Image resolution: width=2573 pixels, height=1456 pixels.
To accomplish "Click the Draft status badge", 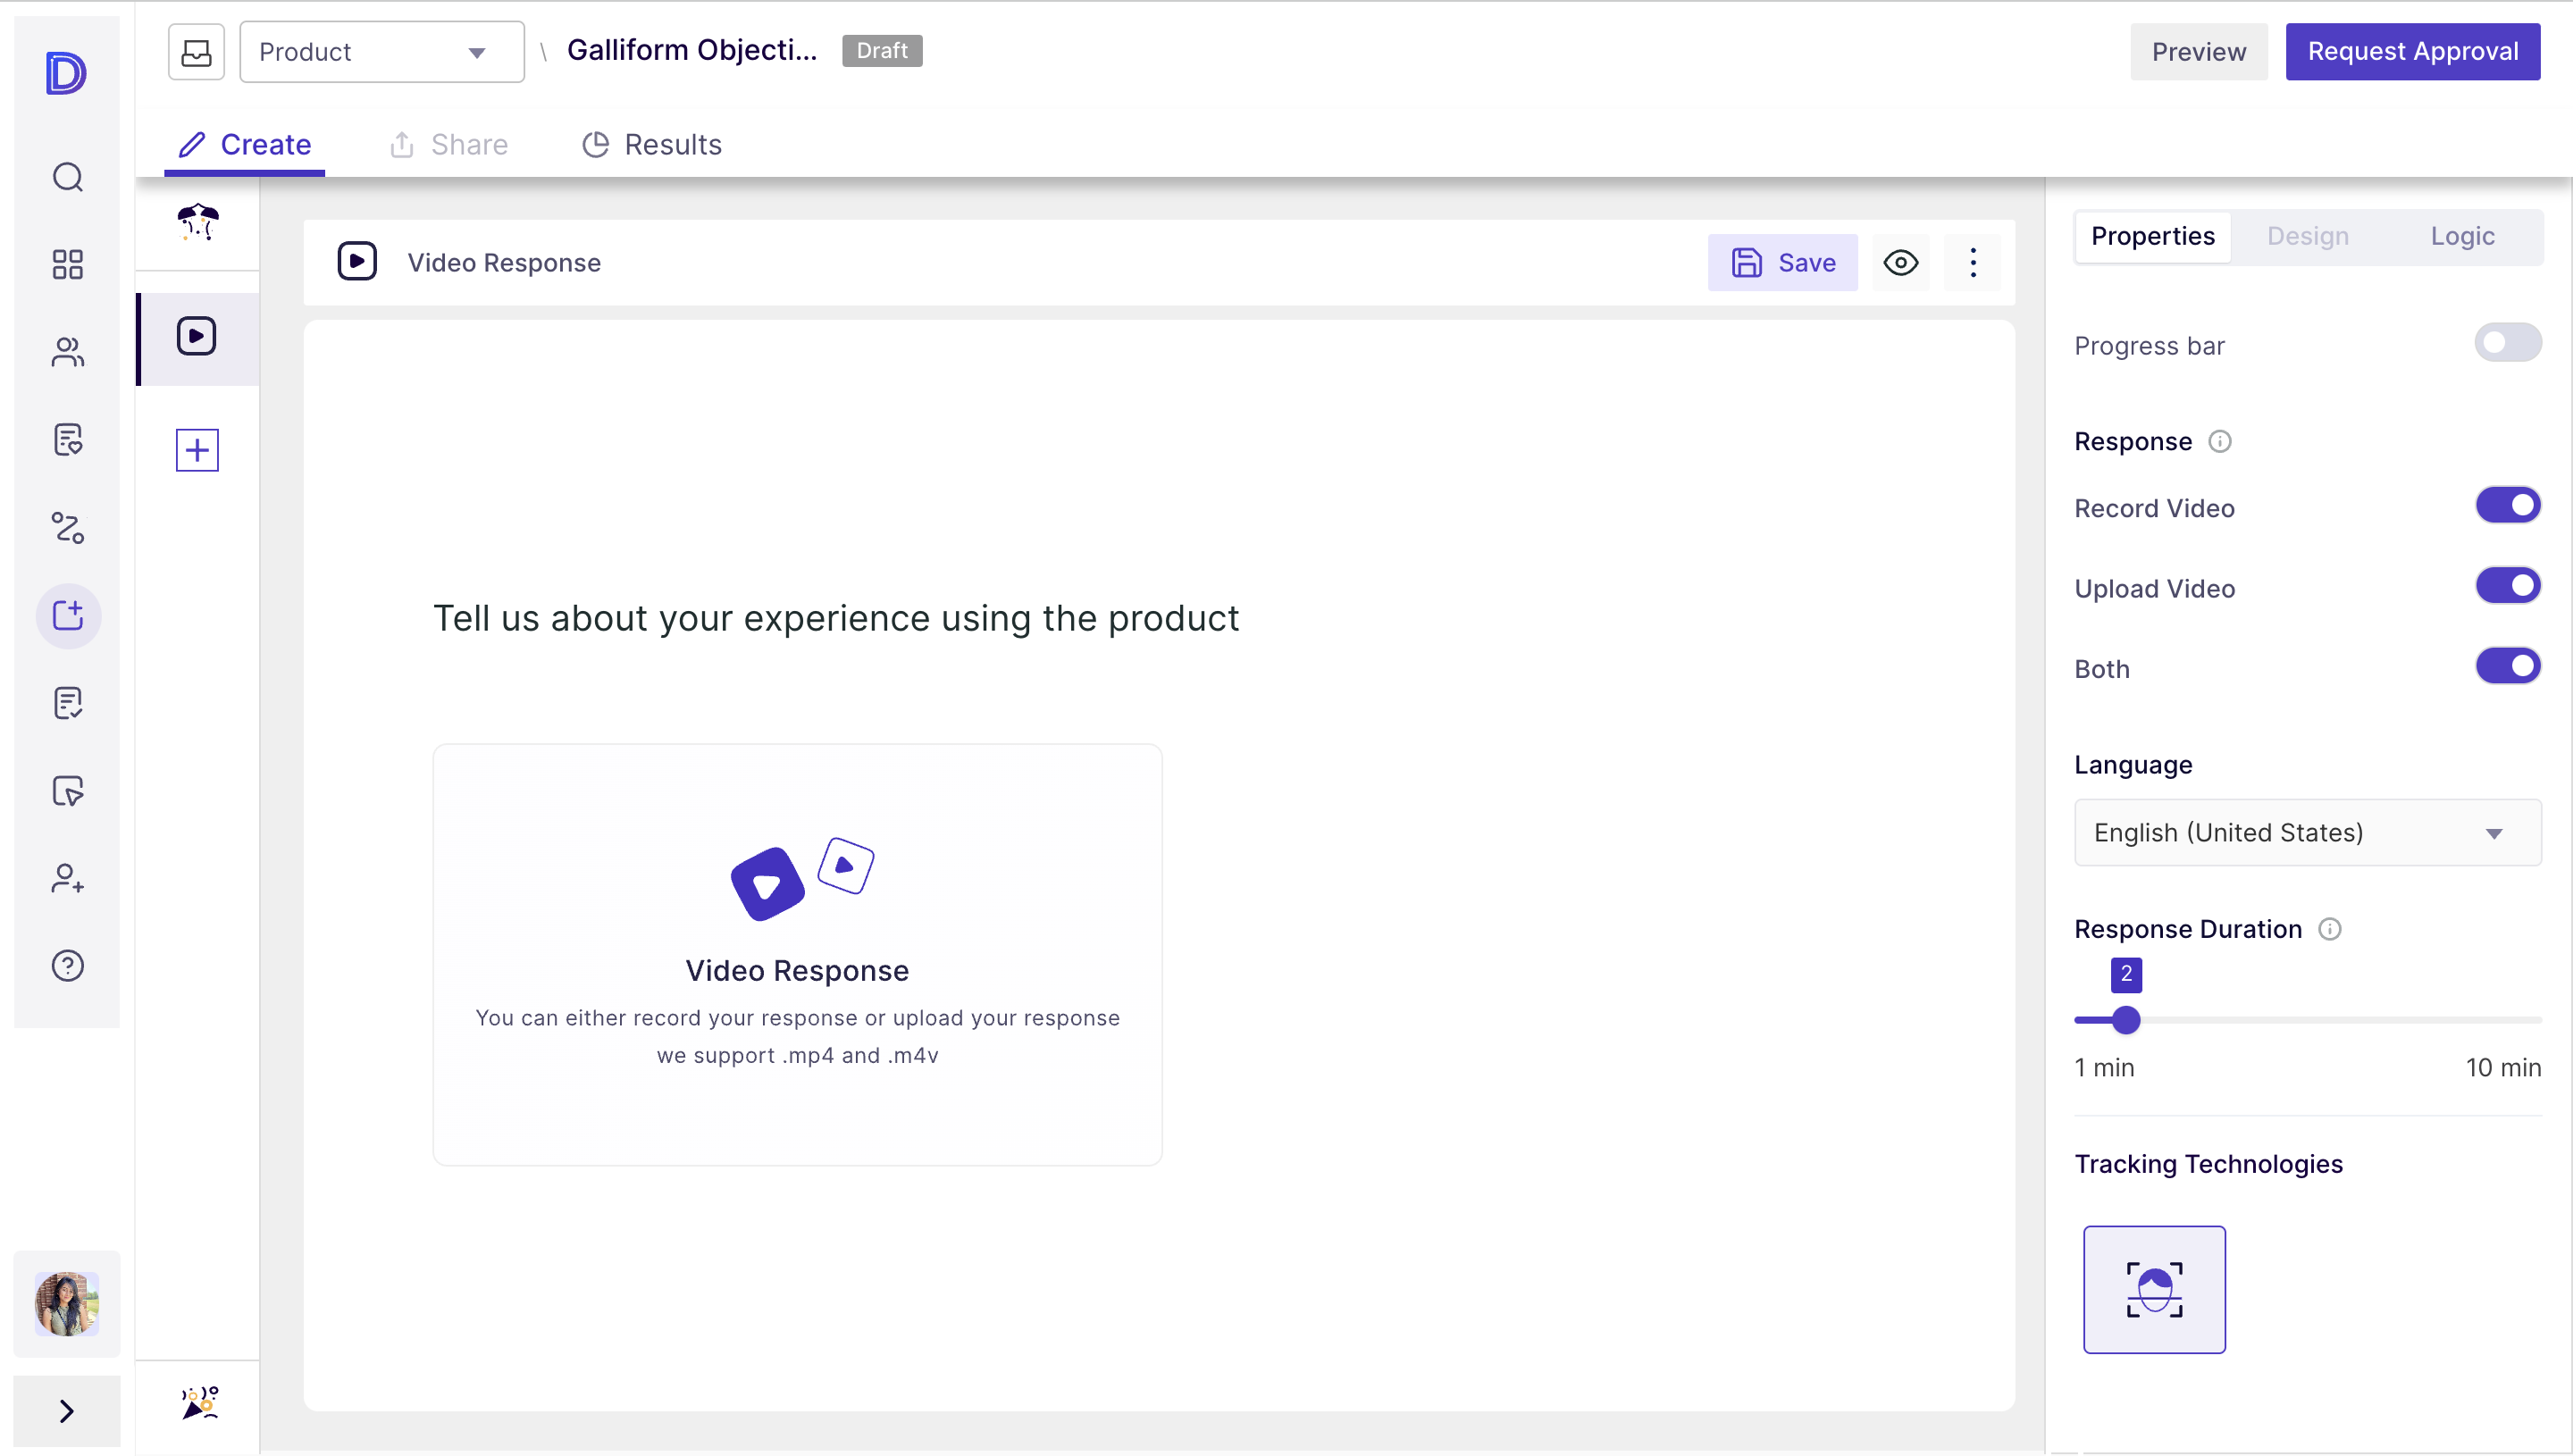I will coord(882,50).
